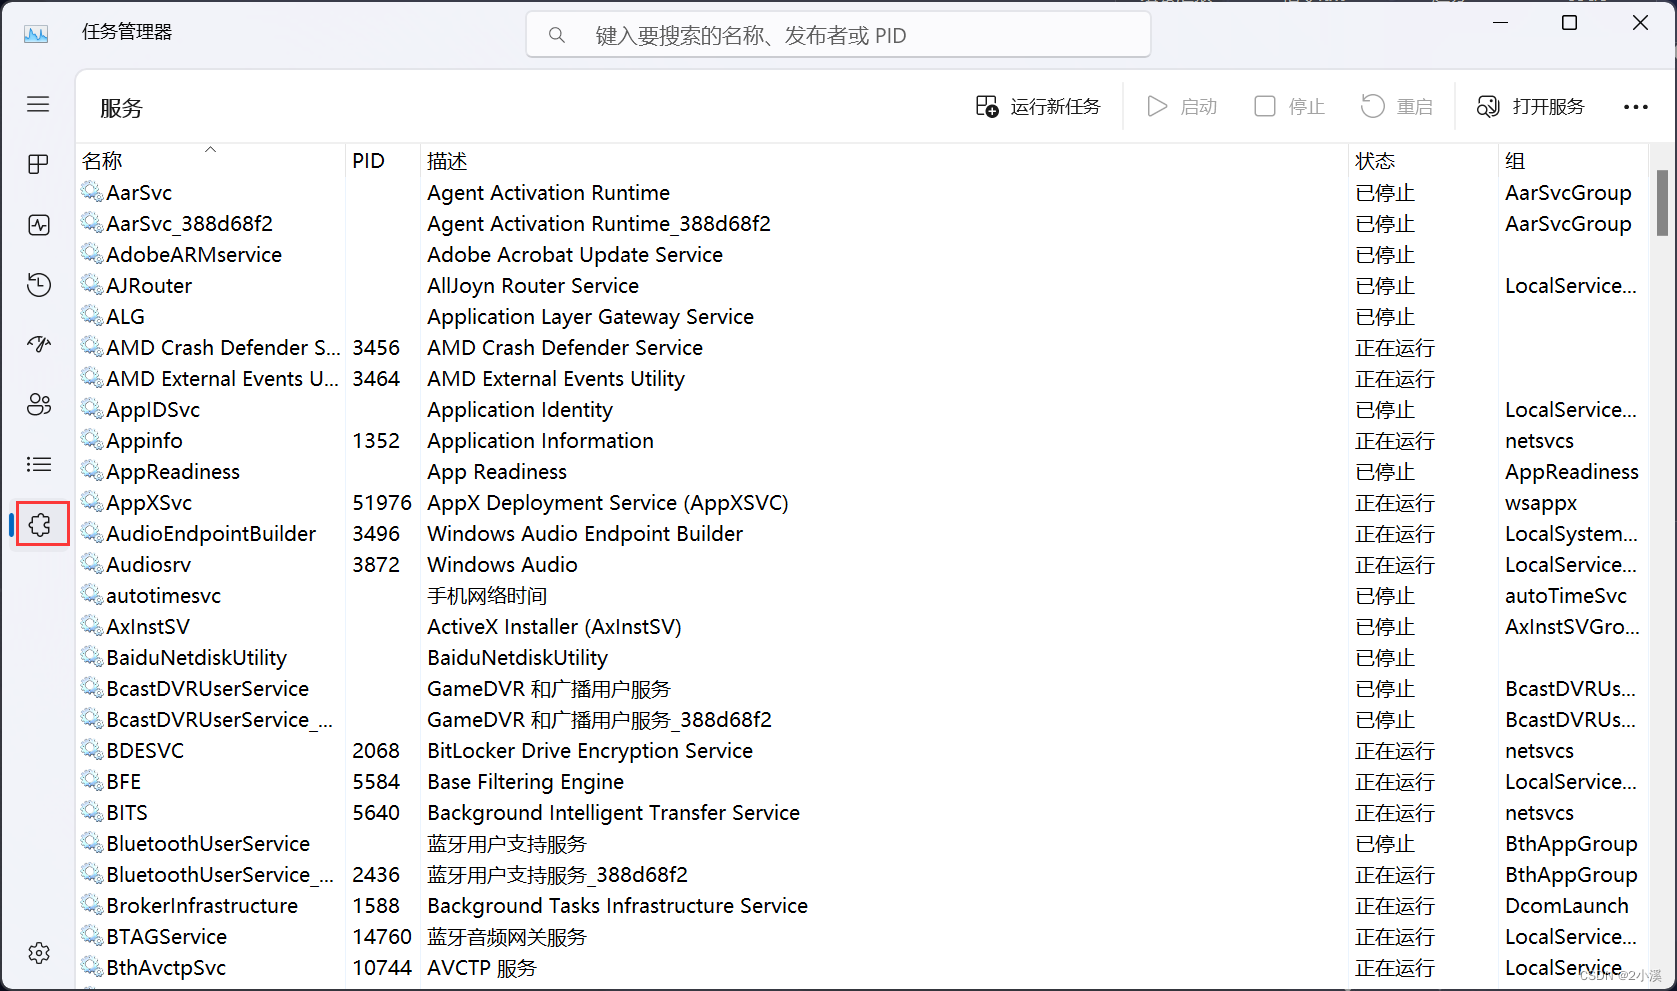Open the more options ellipsis menu
Image resolution: width=1677 pixels, height=991 pixels.
[1636, 107]
